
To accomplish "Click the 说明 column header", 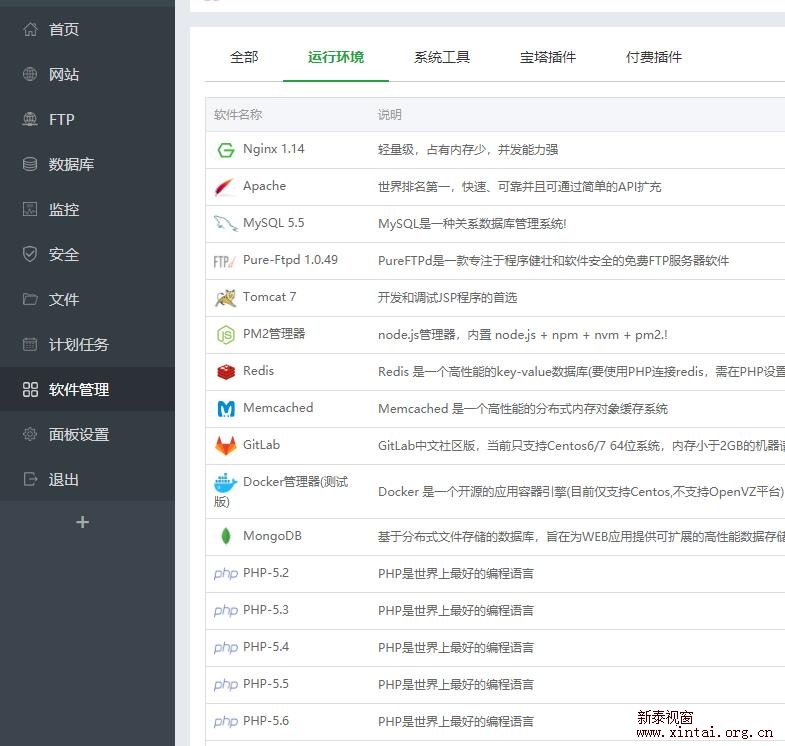I will [x=389, y=115].
